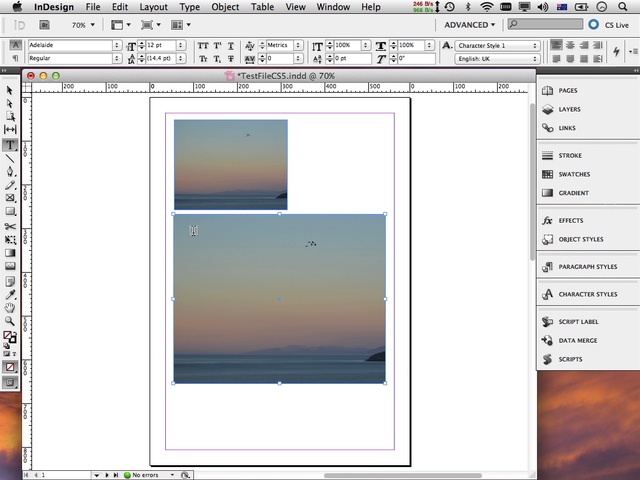The image size is (640, 480).
Task: Open the Wi-Fi status menu
Action: [487, 7]
